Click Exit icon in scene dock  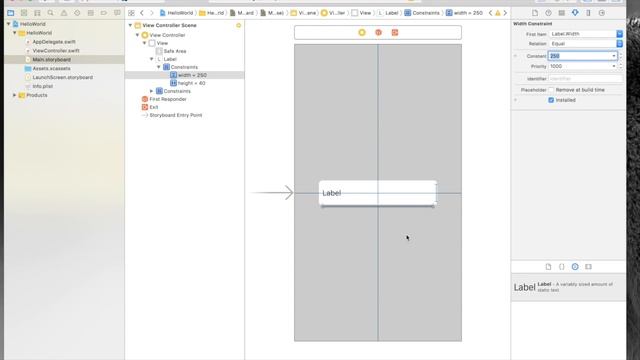(x=395, y=32)
